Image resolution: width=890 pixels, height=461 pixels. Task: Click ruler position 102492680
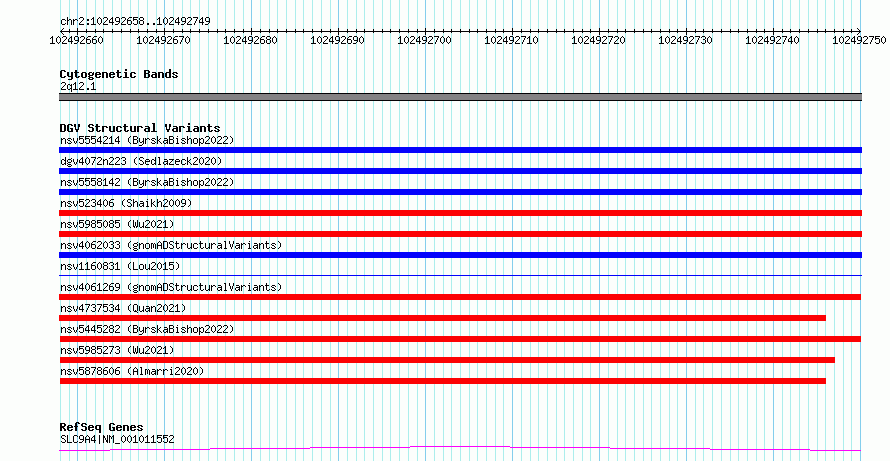pyautogui.click(x=250, y=40)
